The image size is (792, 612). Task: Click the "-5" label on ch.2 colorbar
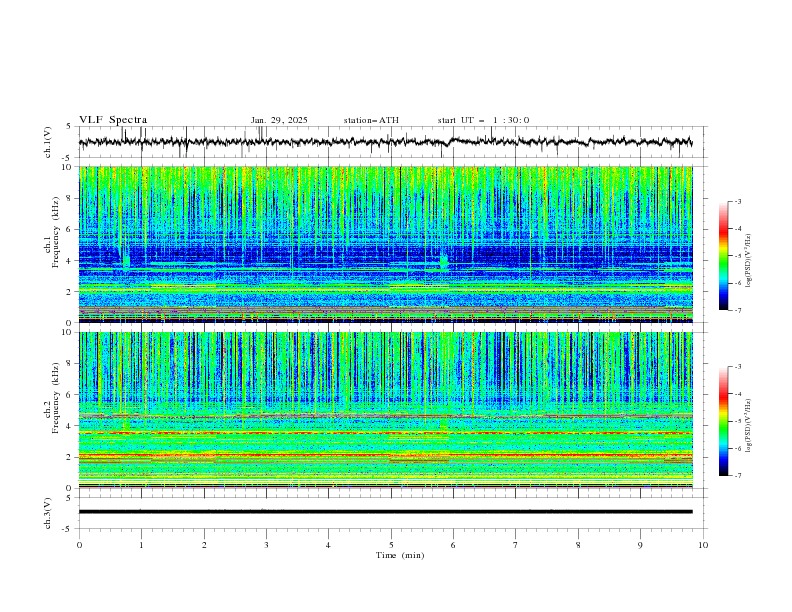738,421
